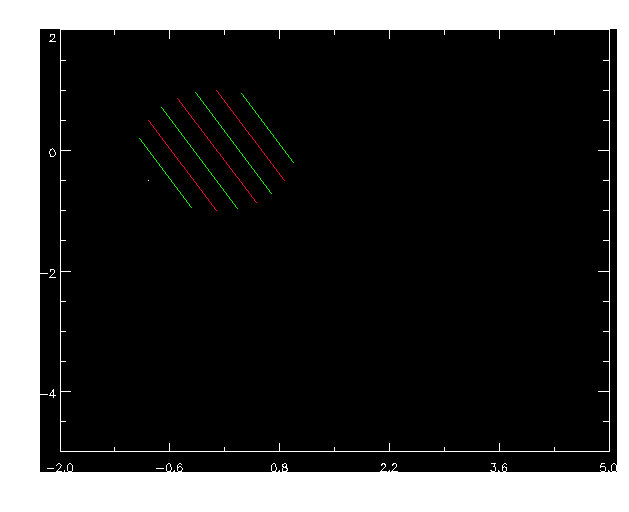
Task: Select the y-axis label -2
Action: (x=47, y=271)
